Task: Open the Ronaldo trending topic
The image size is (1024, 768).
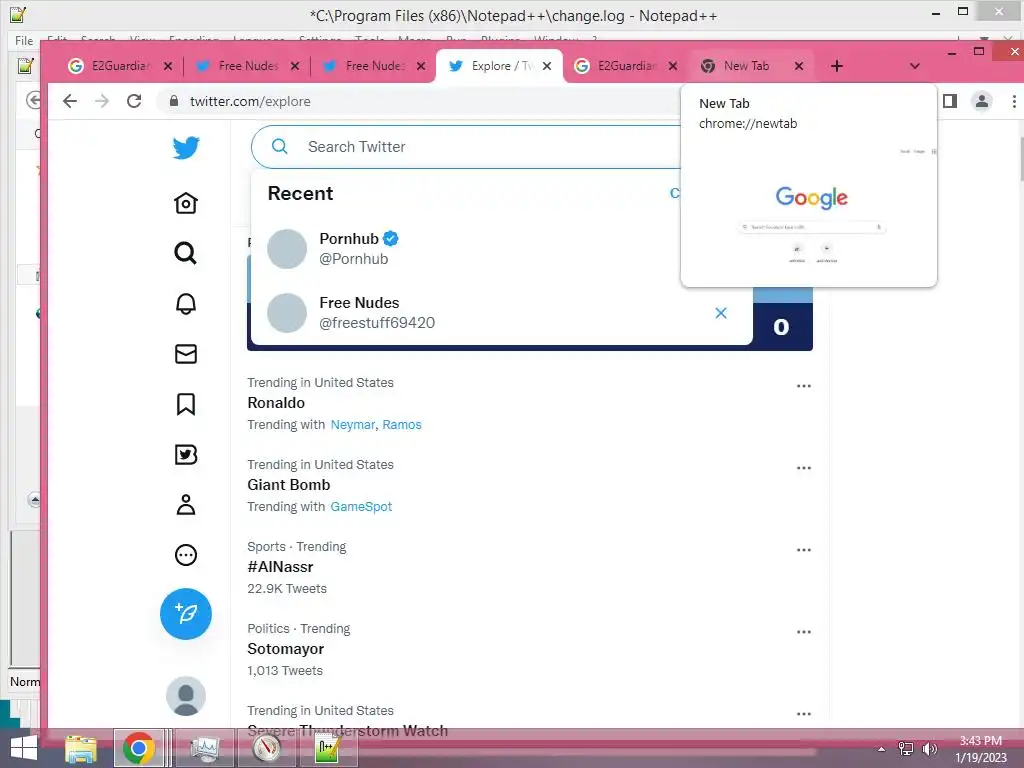Action: point(276,403)
